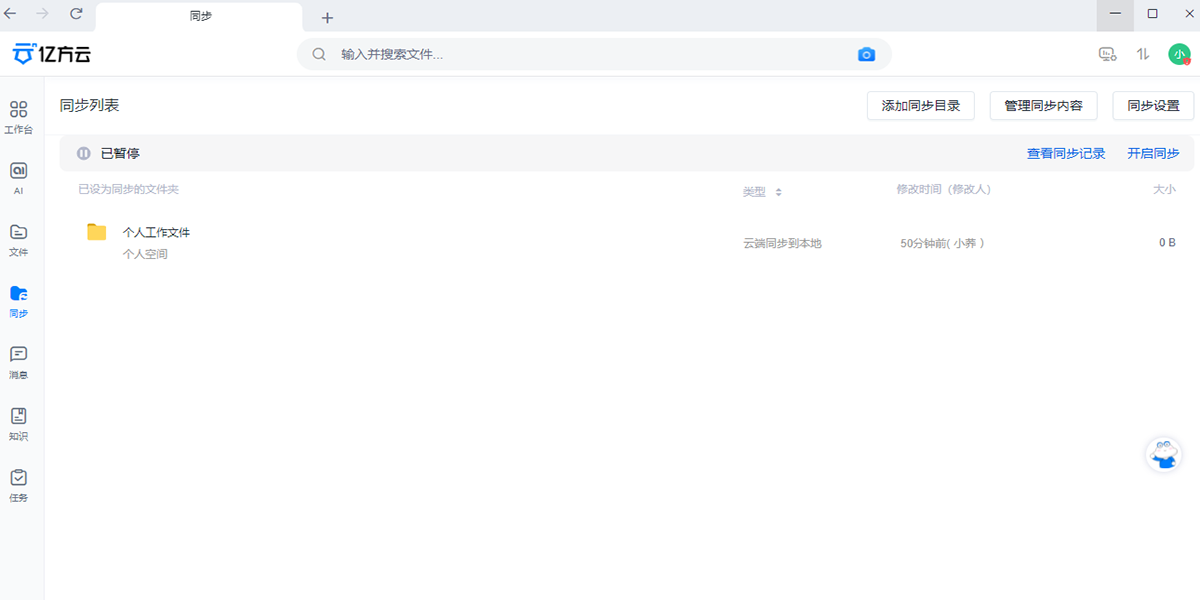Open the green user avatar menu

pyautogui.click(x=1179, y=54)
